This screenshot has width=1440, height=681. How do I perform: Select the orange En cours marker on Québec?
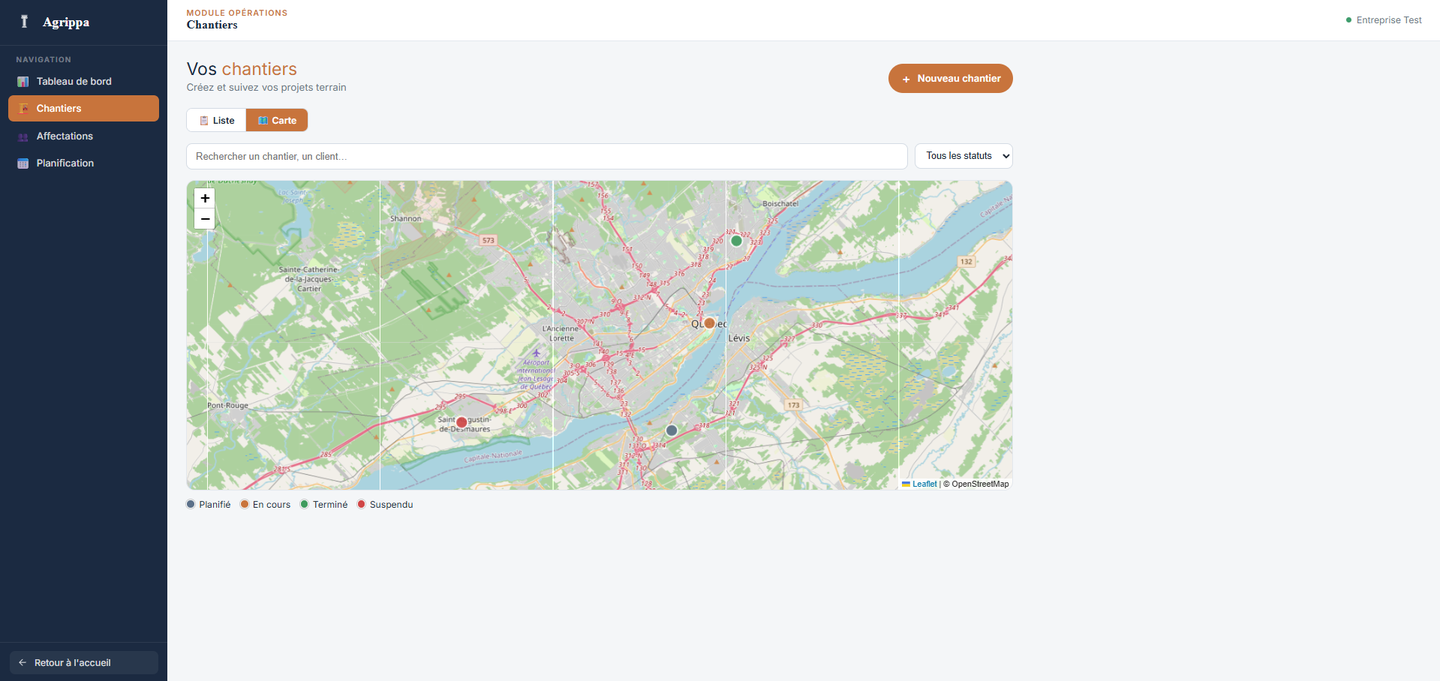point(710,323)
